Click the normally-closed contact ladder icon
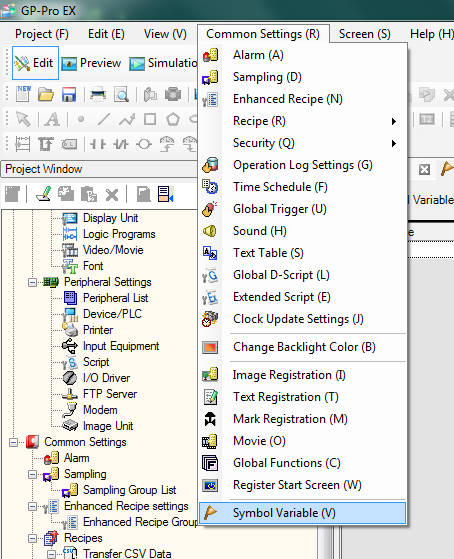The image size is (454, 559). [x=121, y=144]
